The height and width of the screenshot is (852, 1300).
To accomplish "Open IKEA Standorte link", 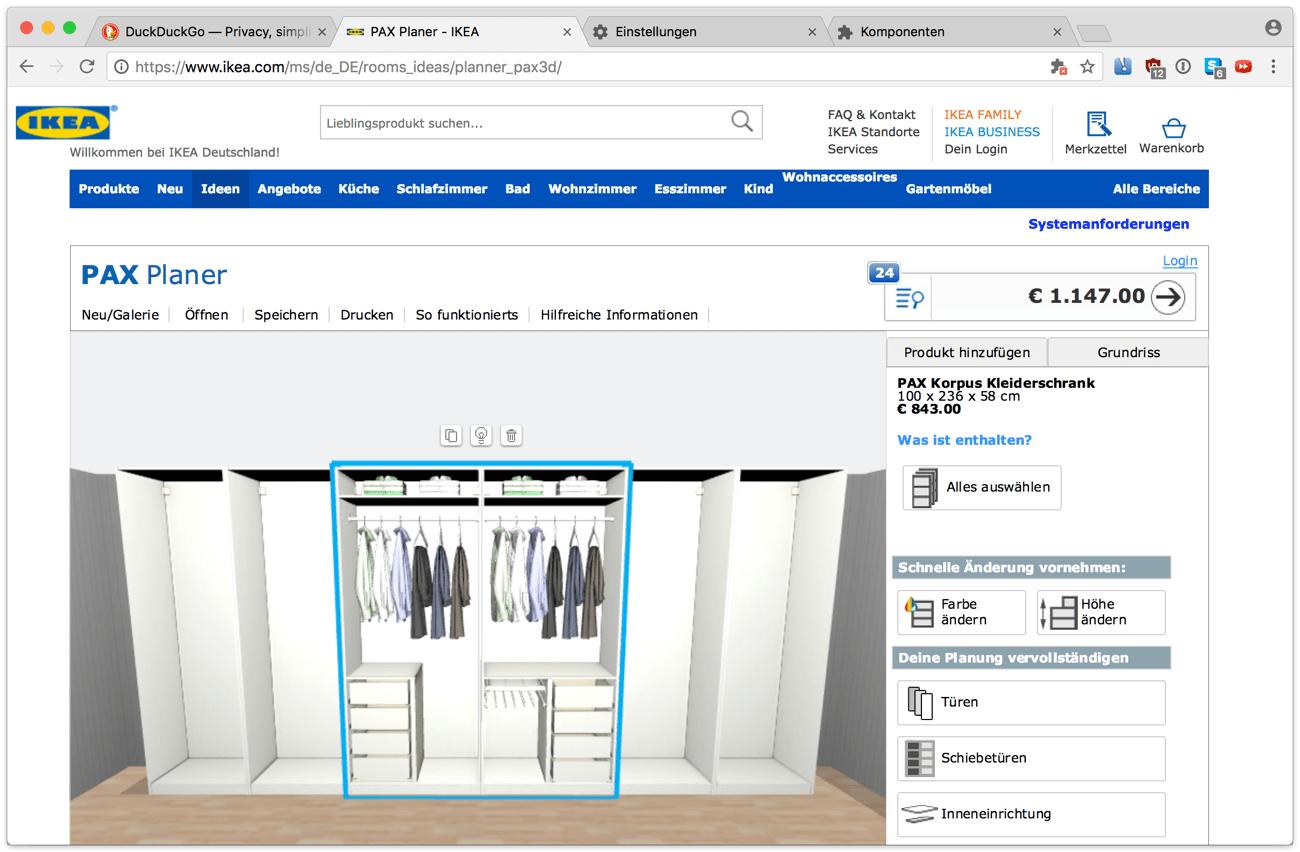I will click(873, 132).
